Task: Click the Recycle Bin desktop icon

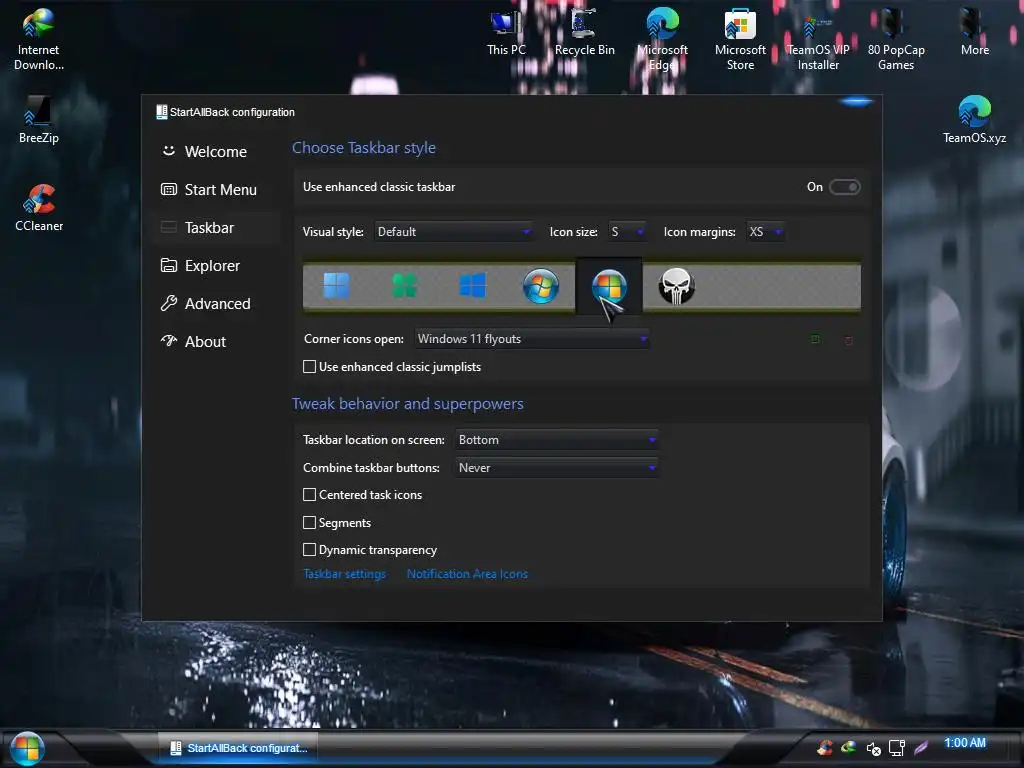Action: [584, 32]
